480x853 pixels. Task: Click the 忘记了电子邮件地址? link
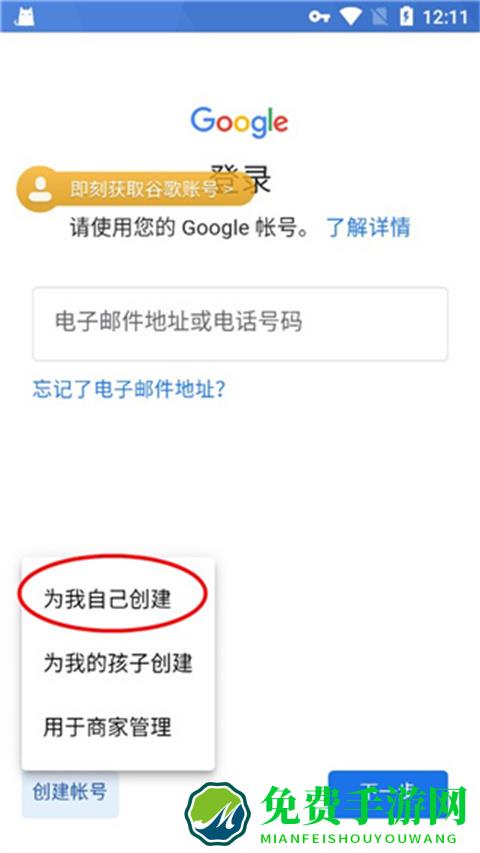point(129,389)
